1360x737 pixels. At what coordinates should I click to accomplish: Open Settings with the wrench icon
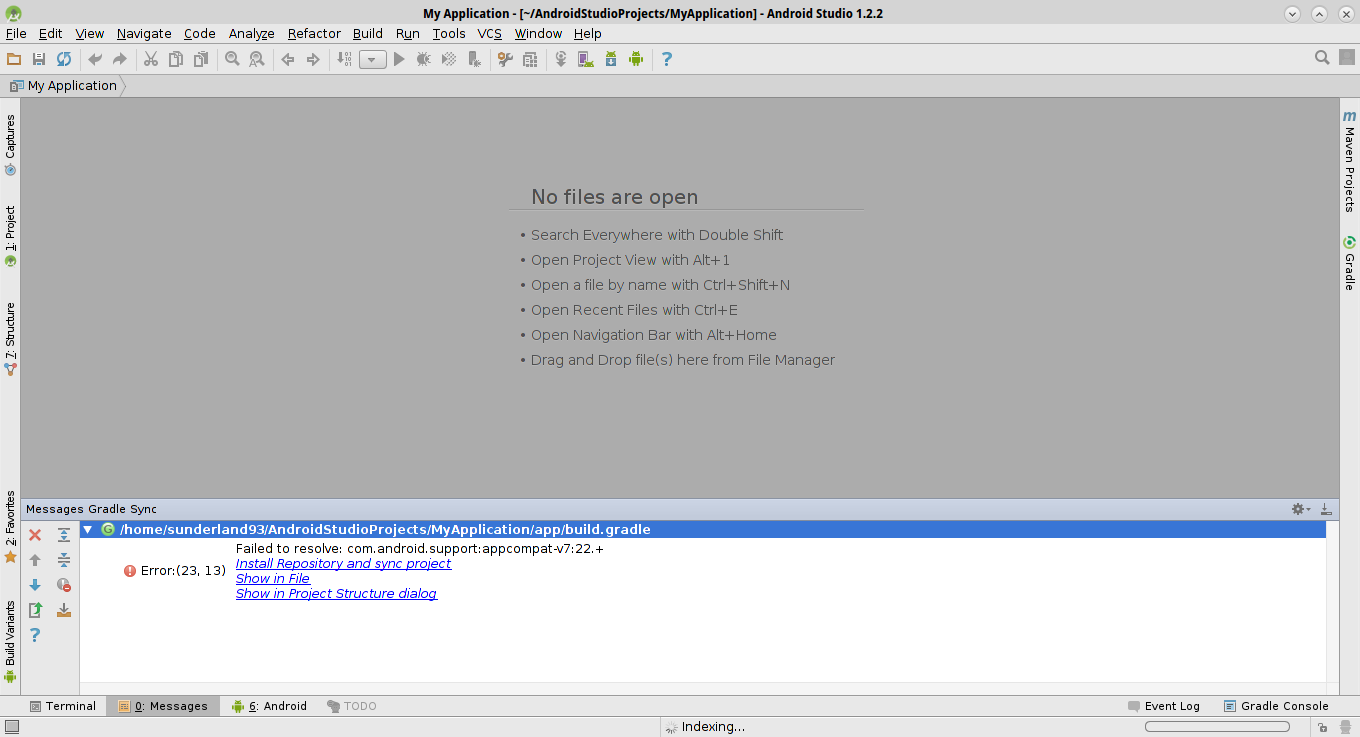point(505,59)
